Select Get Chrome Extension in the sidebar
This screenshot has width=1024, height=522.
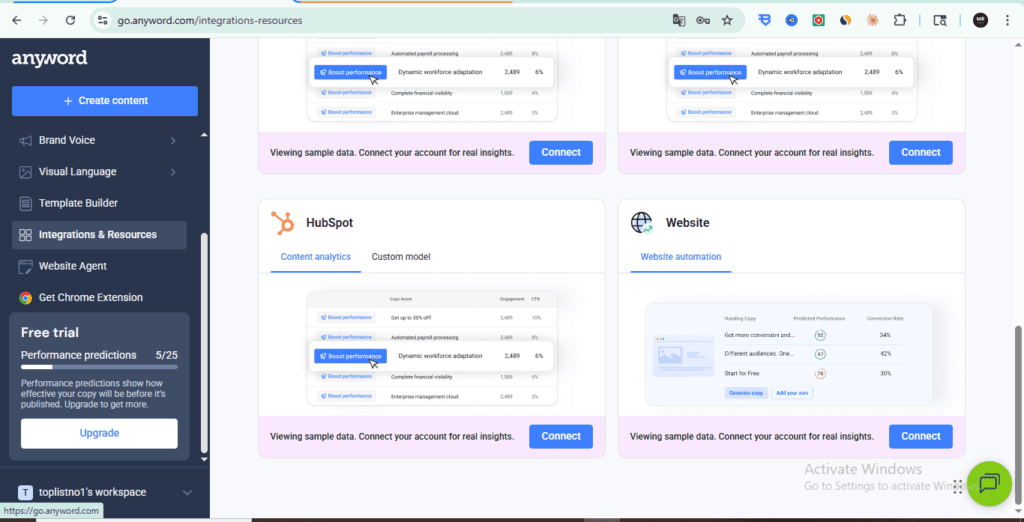coord(99,297)
